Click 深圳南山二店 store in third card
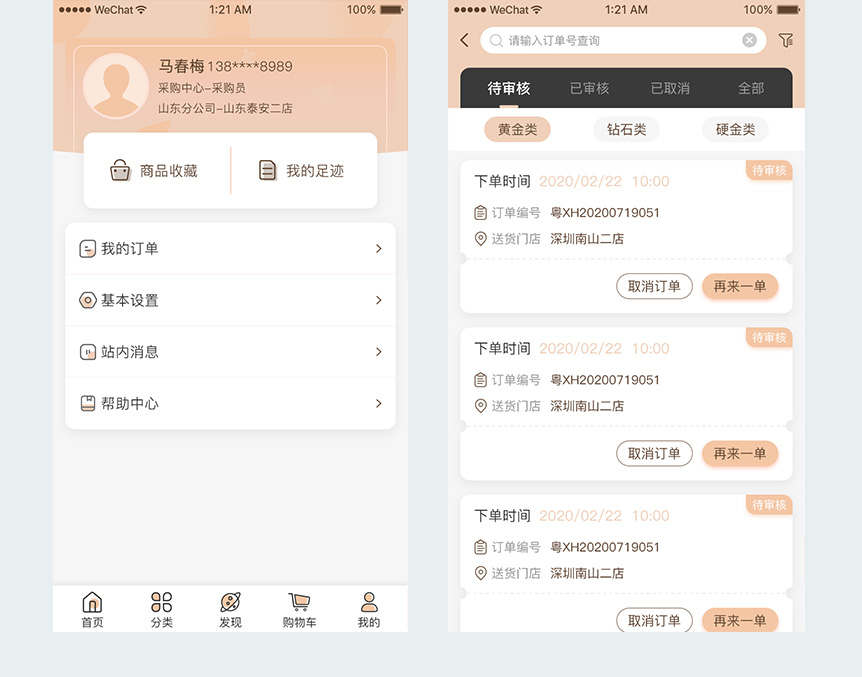This screenshot has width=862, height=677. tap(587, 573)
